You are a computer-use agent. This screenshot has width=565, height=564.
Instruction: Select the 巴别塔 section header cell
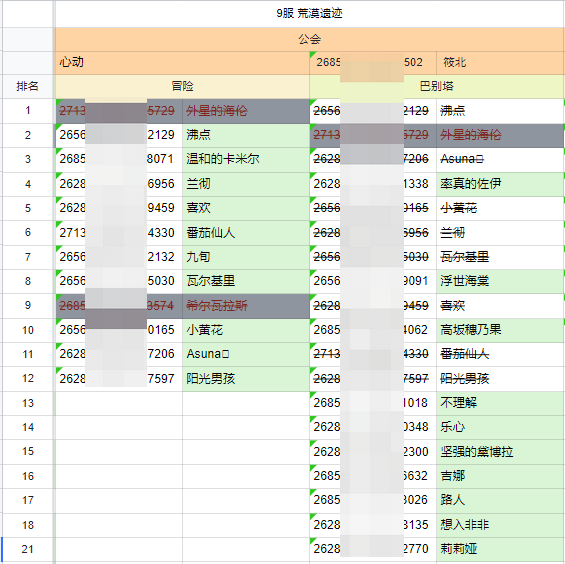[x=437, y=86]
